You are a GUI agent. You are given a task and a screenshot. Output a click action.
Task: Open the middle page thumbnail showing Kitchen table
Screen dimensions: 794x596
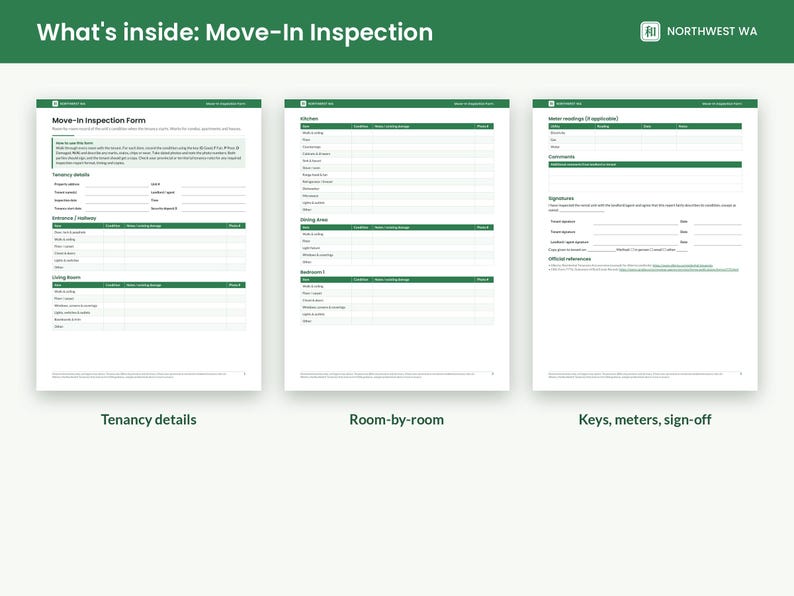coord(397,245)
